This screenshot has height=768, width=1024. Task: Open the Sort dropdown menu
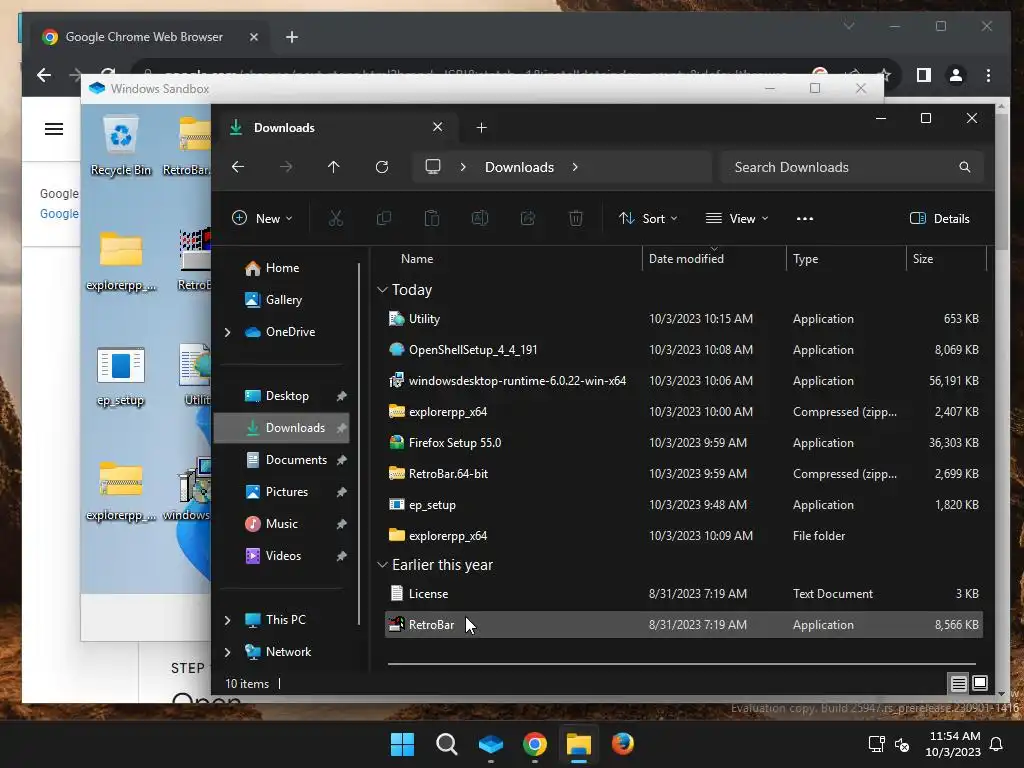648,219
